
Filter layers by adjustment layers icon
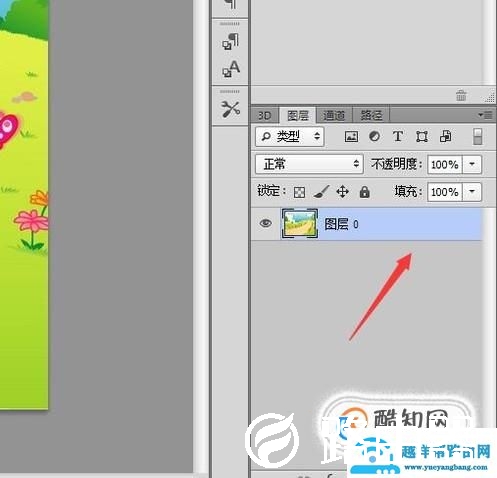tap(375, 136)
